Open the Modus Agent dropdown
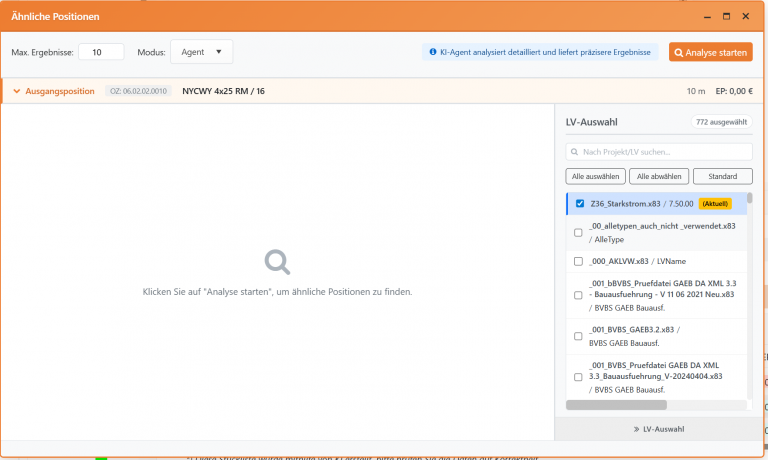 click(201, 52)
